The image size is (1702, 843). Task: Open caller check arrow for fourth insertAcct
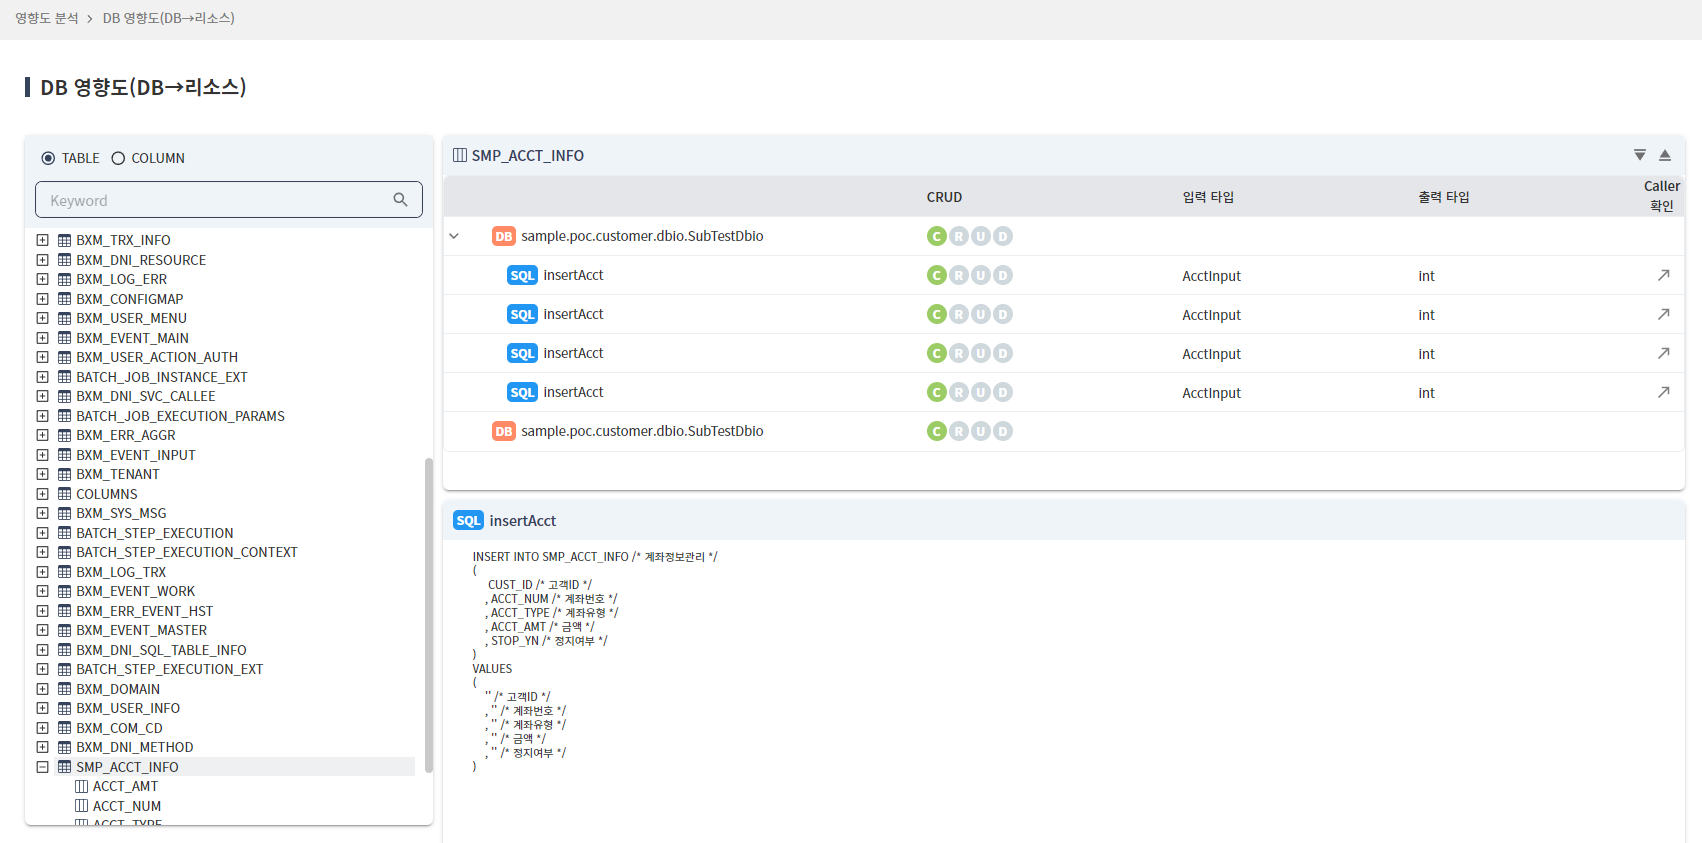pyautogui.click(x=1664, y=392)
